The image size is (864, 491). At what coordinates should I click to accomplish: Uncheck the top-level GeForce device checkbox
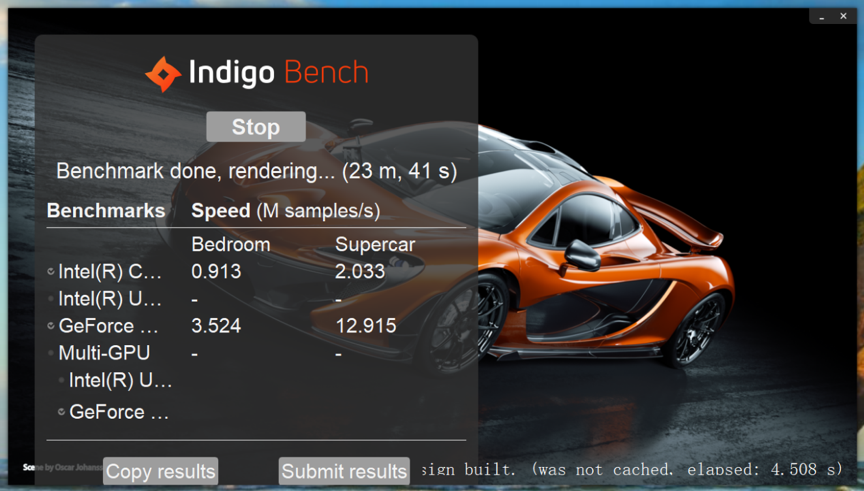pyautogui.click(x=51, y=326)
